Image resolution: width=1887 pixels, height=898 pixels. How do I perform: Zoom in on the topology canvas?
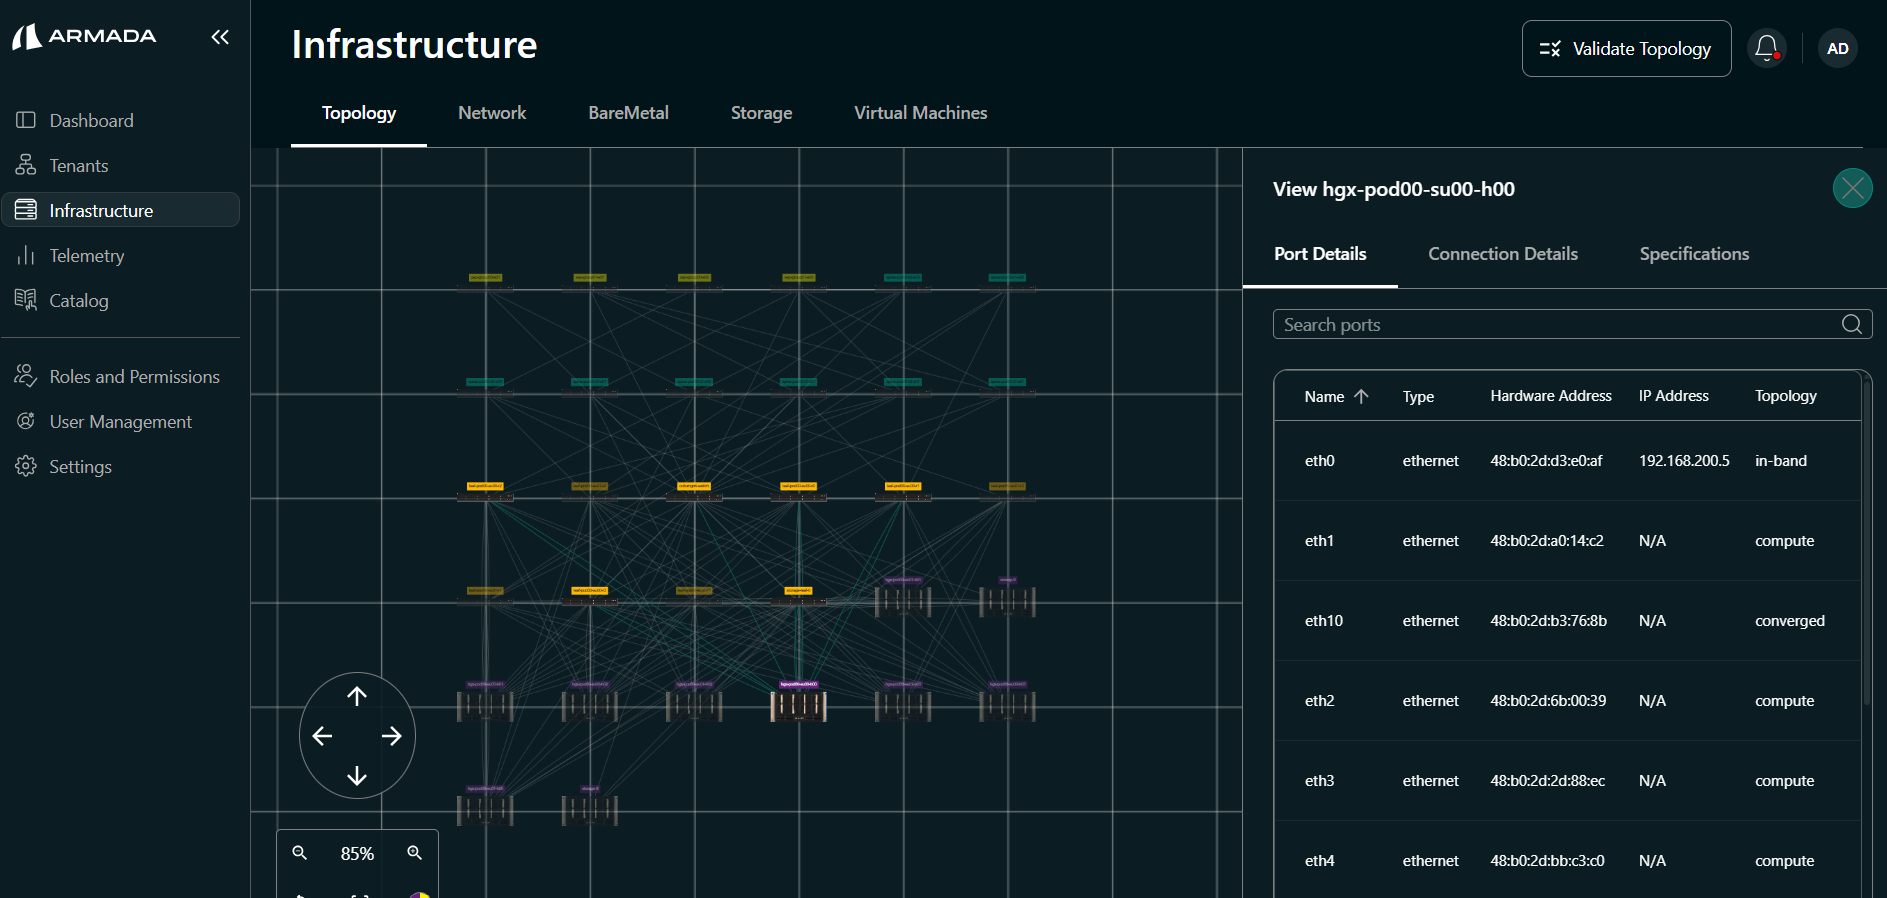(414, 853)
